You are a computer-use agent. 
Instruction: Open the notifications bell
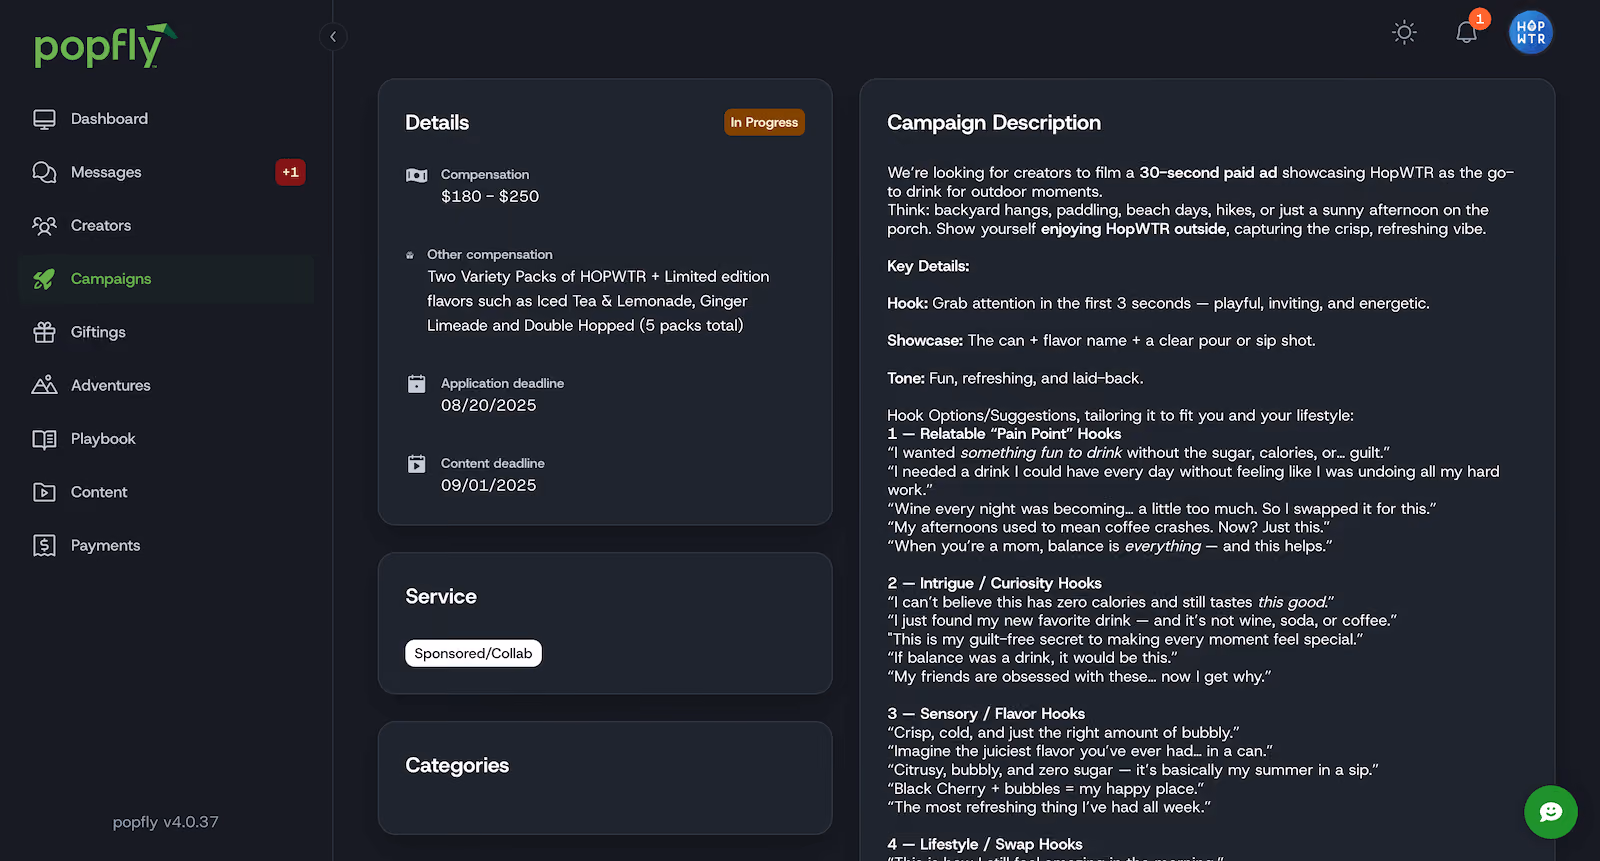point(1466,33)
